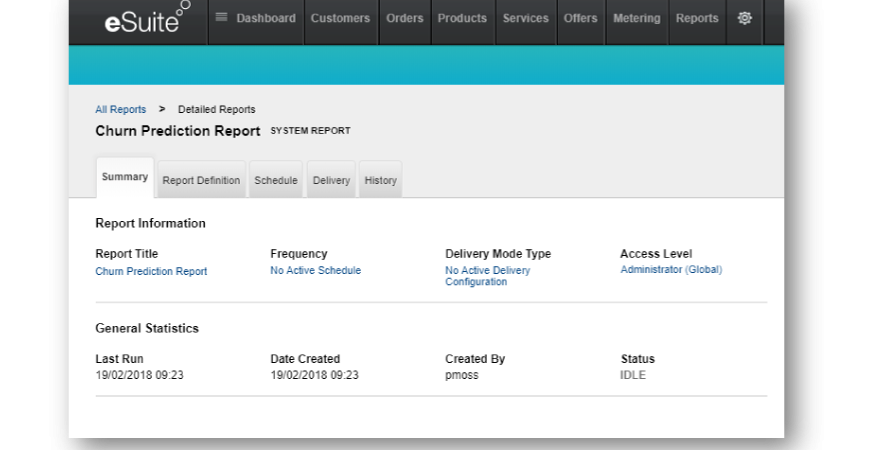Image resolution: width=874 pixels, height=450 pixels.
Task: View the History tab
Action: (x=380, y=181)
